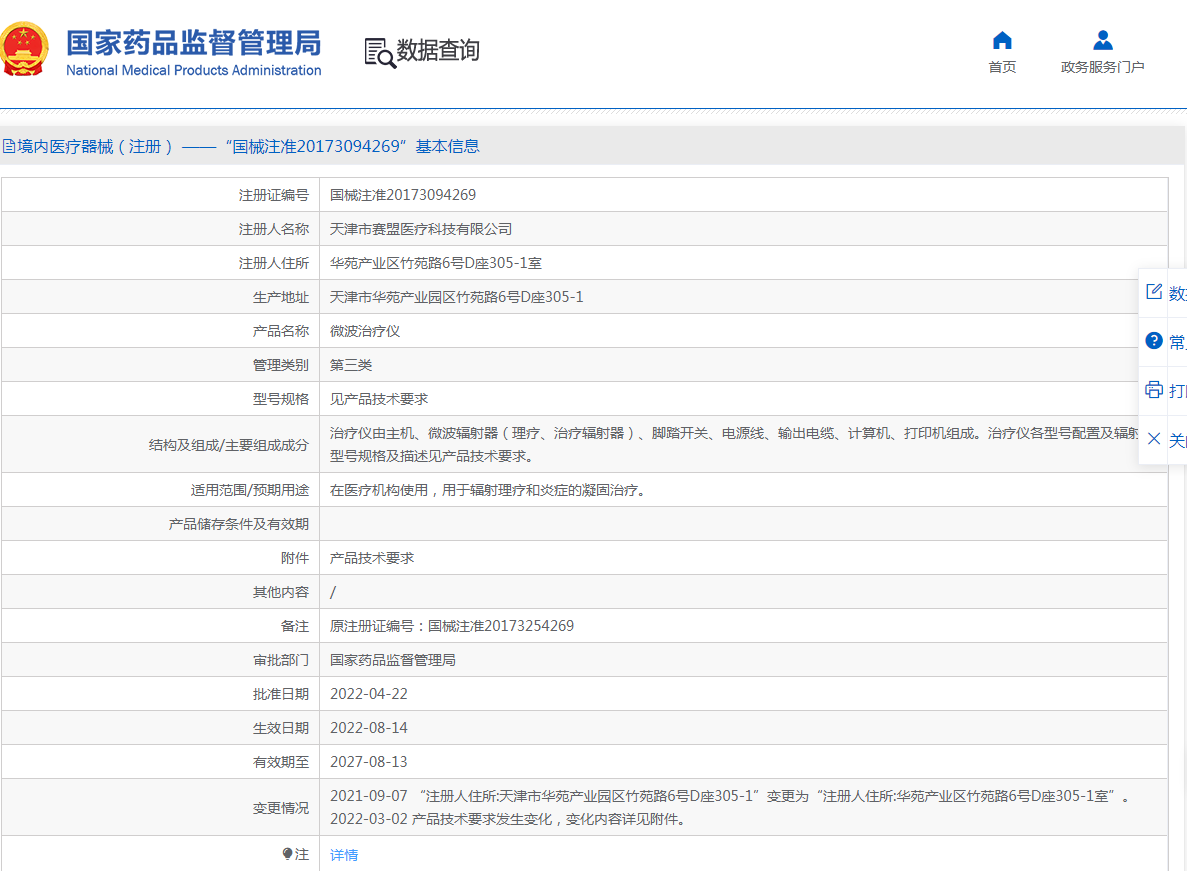This screenshot has width=1187, height=871.
Task: Click the 产品储存条件及有效期 label
Action: coord(238,524)
